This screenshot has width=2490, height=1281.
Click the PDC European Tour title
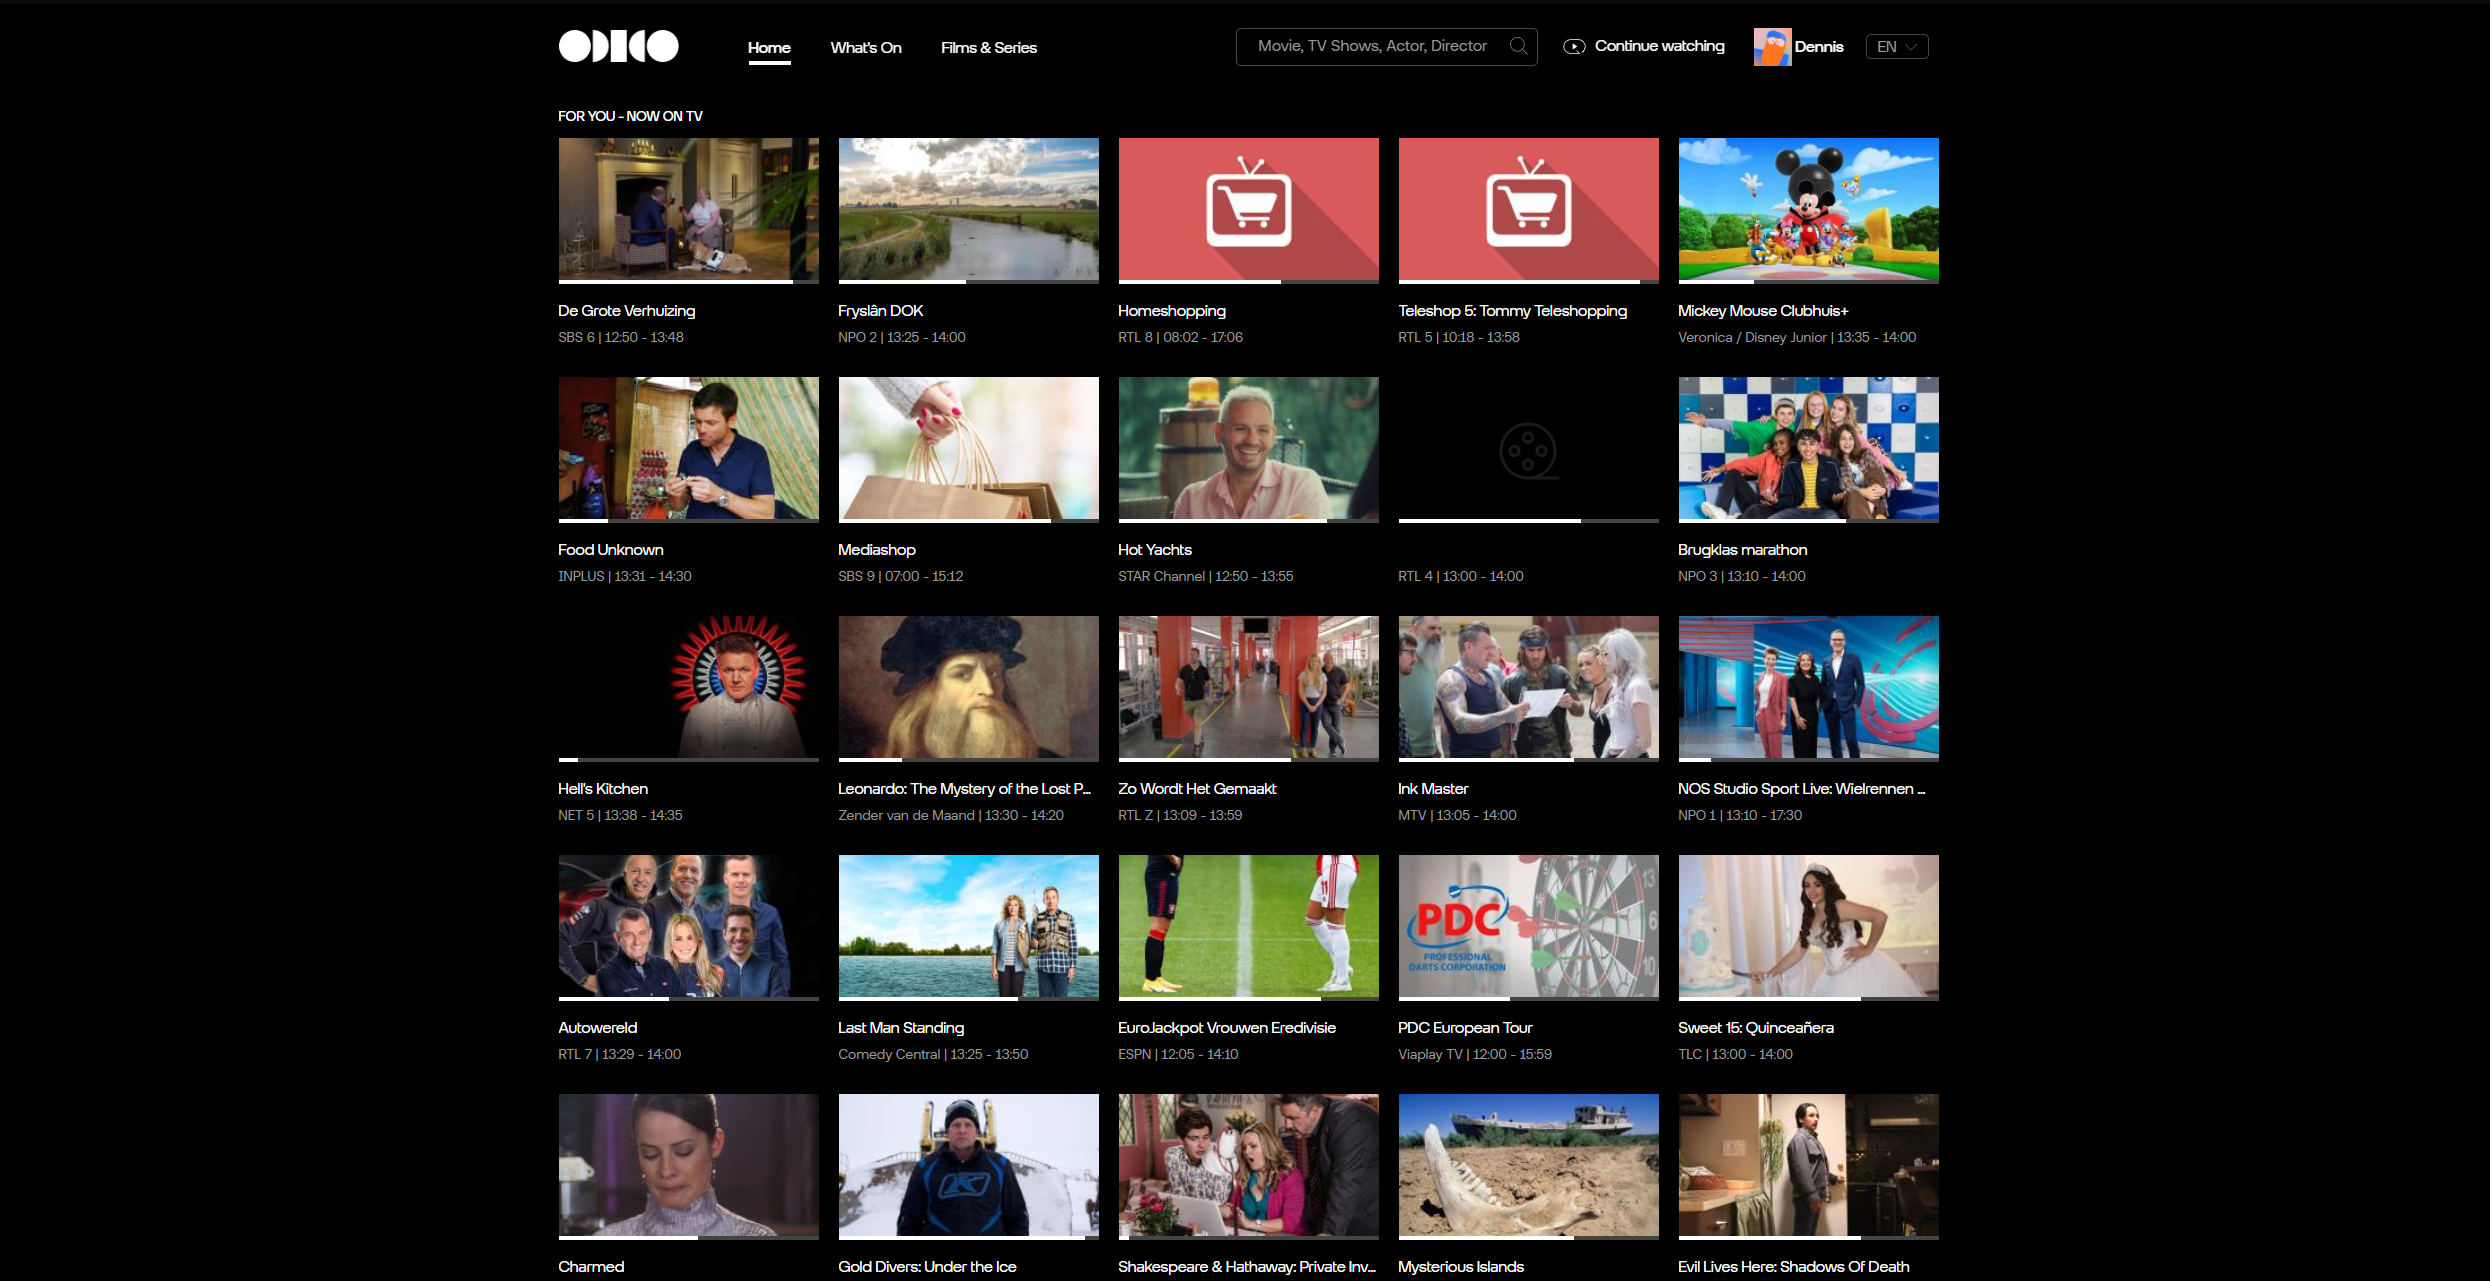[x=1465, y=1028]
